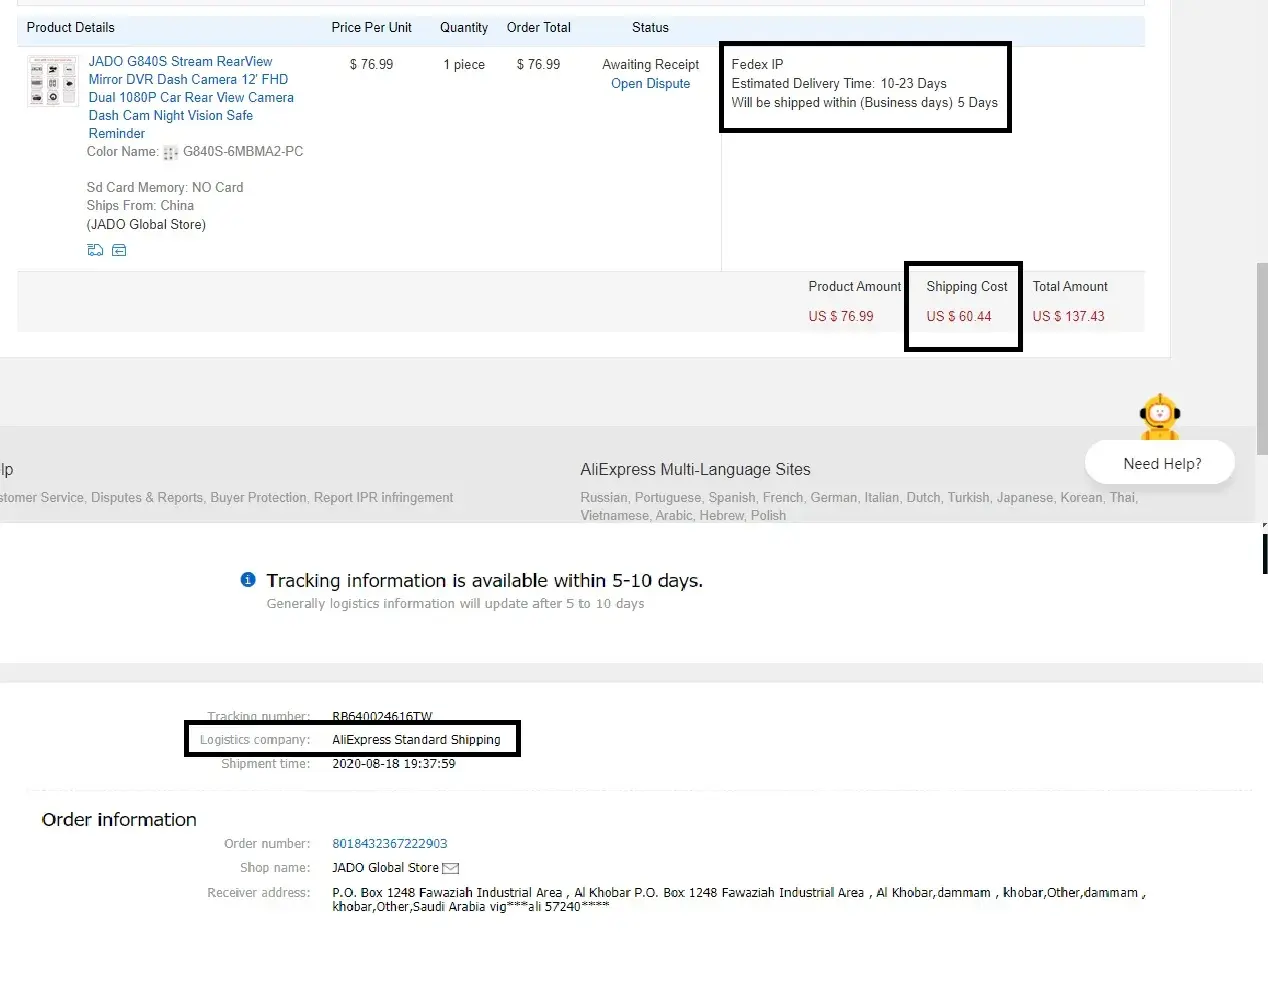
Task: Click the Order Total column header
Action: point(539,27)
